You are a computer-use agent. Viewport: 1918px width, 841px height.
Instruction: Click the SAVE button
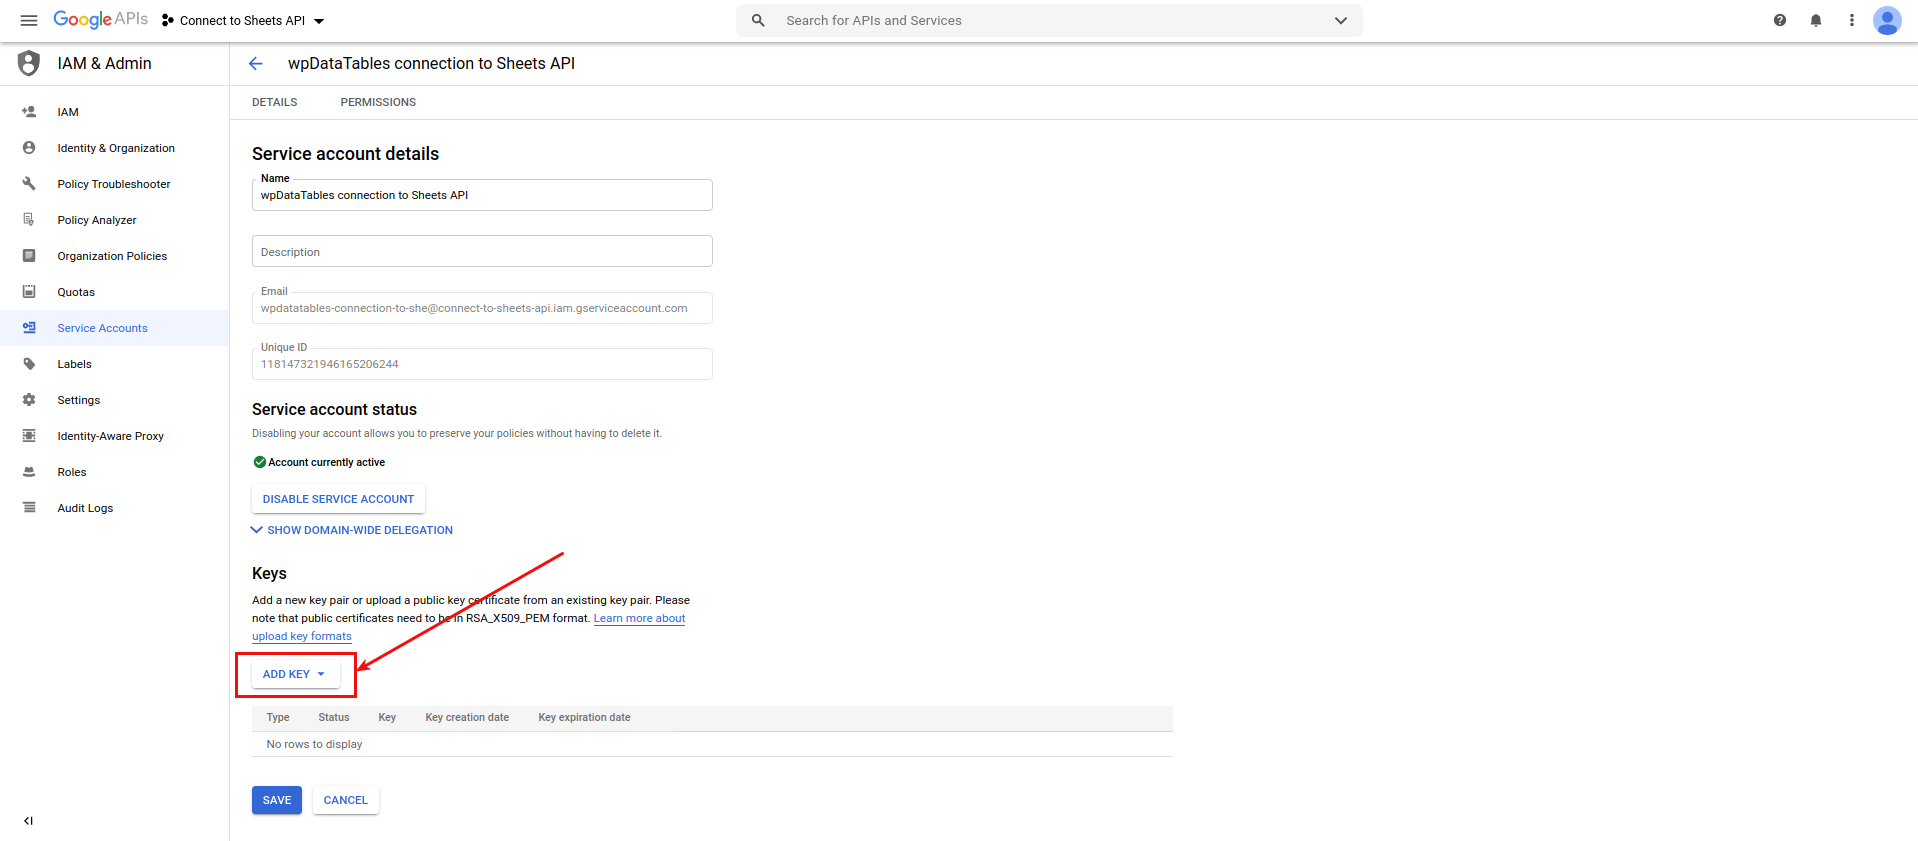pyautogui.click(x=277, y=800)
